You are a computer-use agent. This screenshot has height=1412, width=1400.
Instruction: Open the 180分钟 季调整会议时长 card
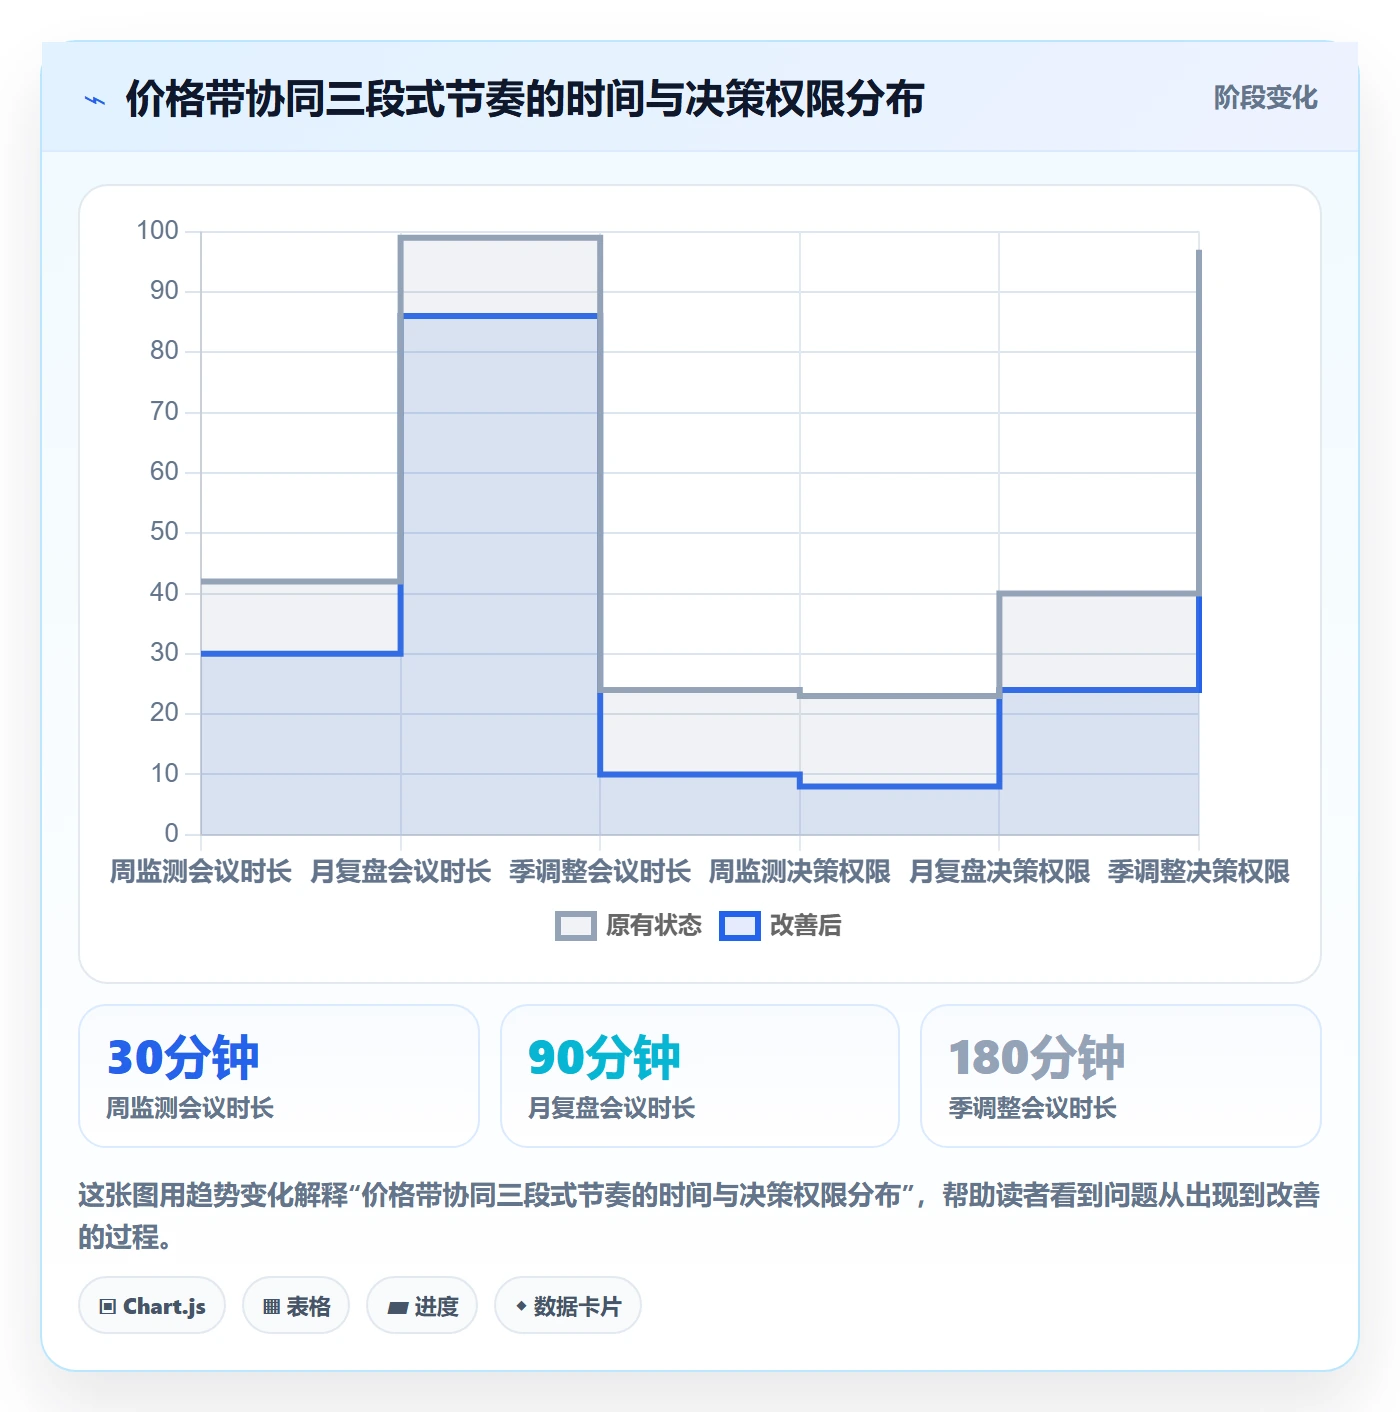coord(1121,1076)
